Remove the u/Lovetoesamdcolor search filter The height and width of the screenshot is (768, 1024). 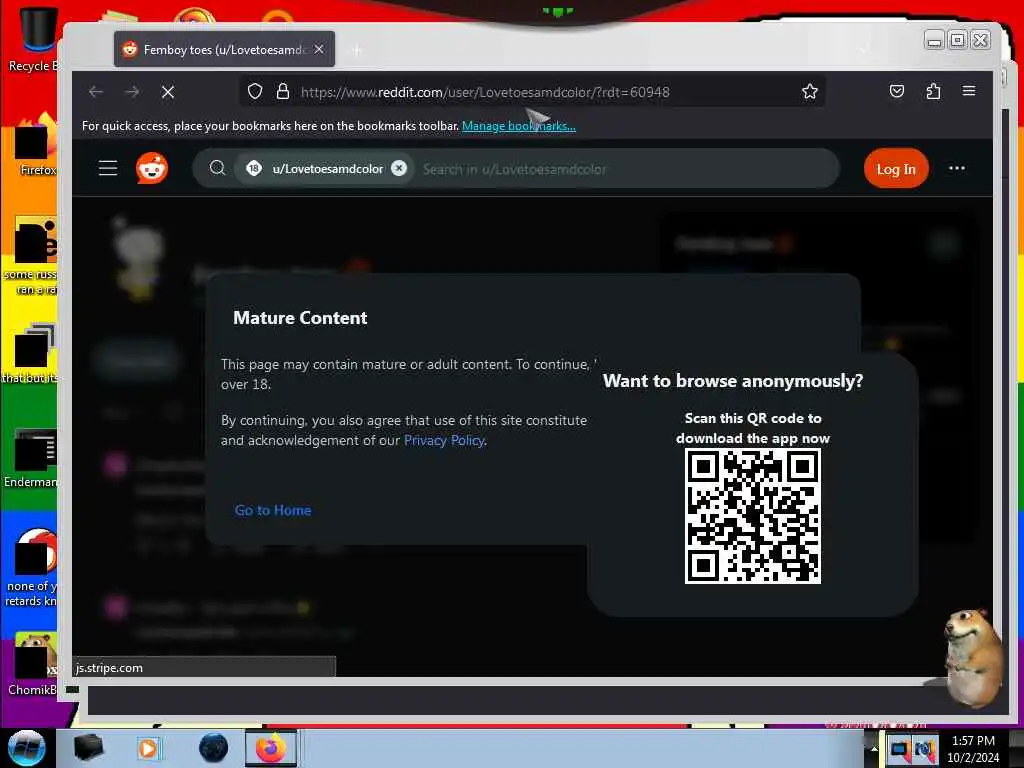coord(399,168)
